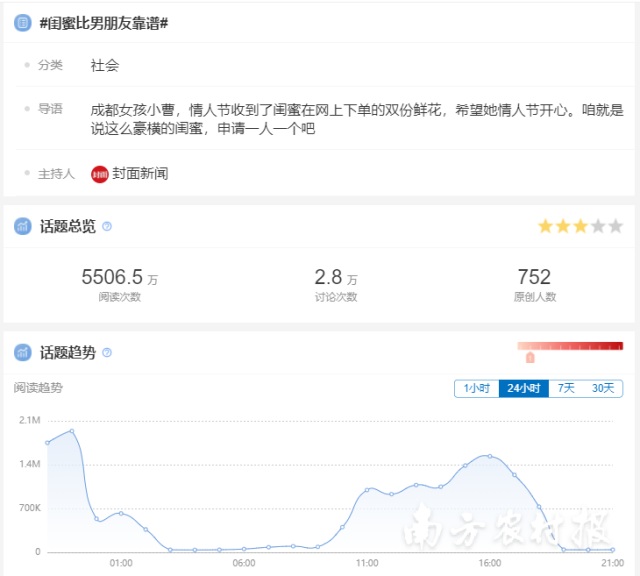Click the 社会 category value
The height and width of the screenshot is (576, 640).
105,65
